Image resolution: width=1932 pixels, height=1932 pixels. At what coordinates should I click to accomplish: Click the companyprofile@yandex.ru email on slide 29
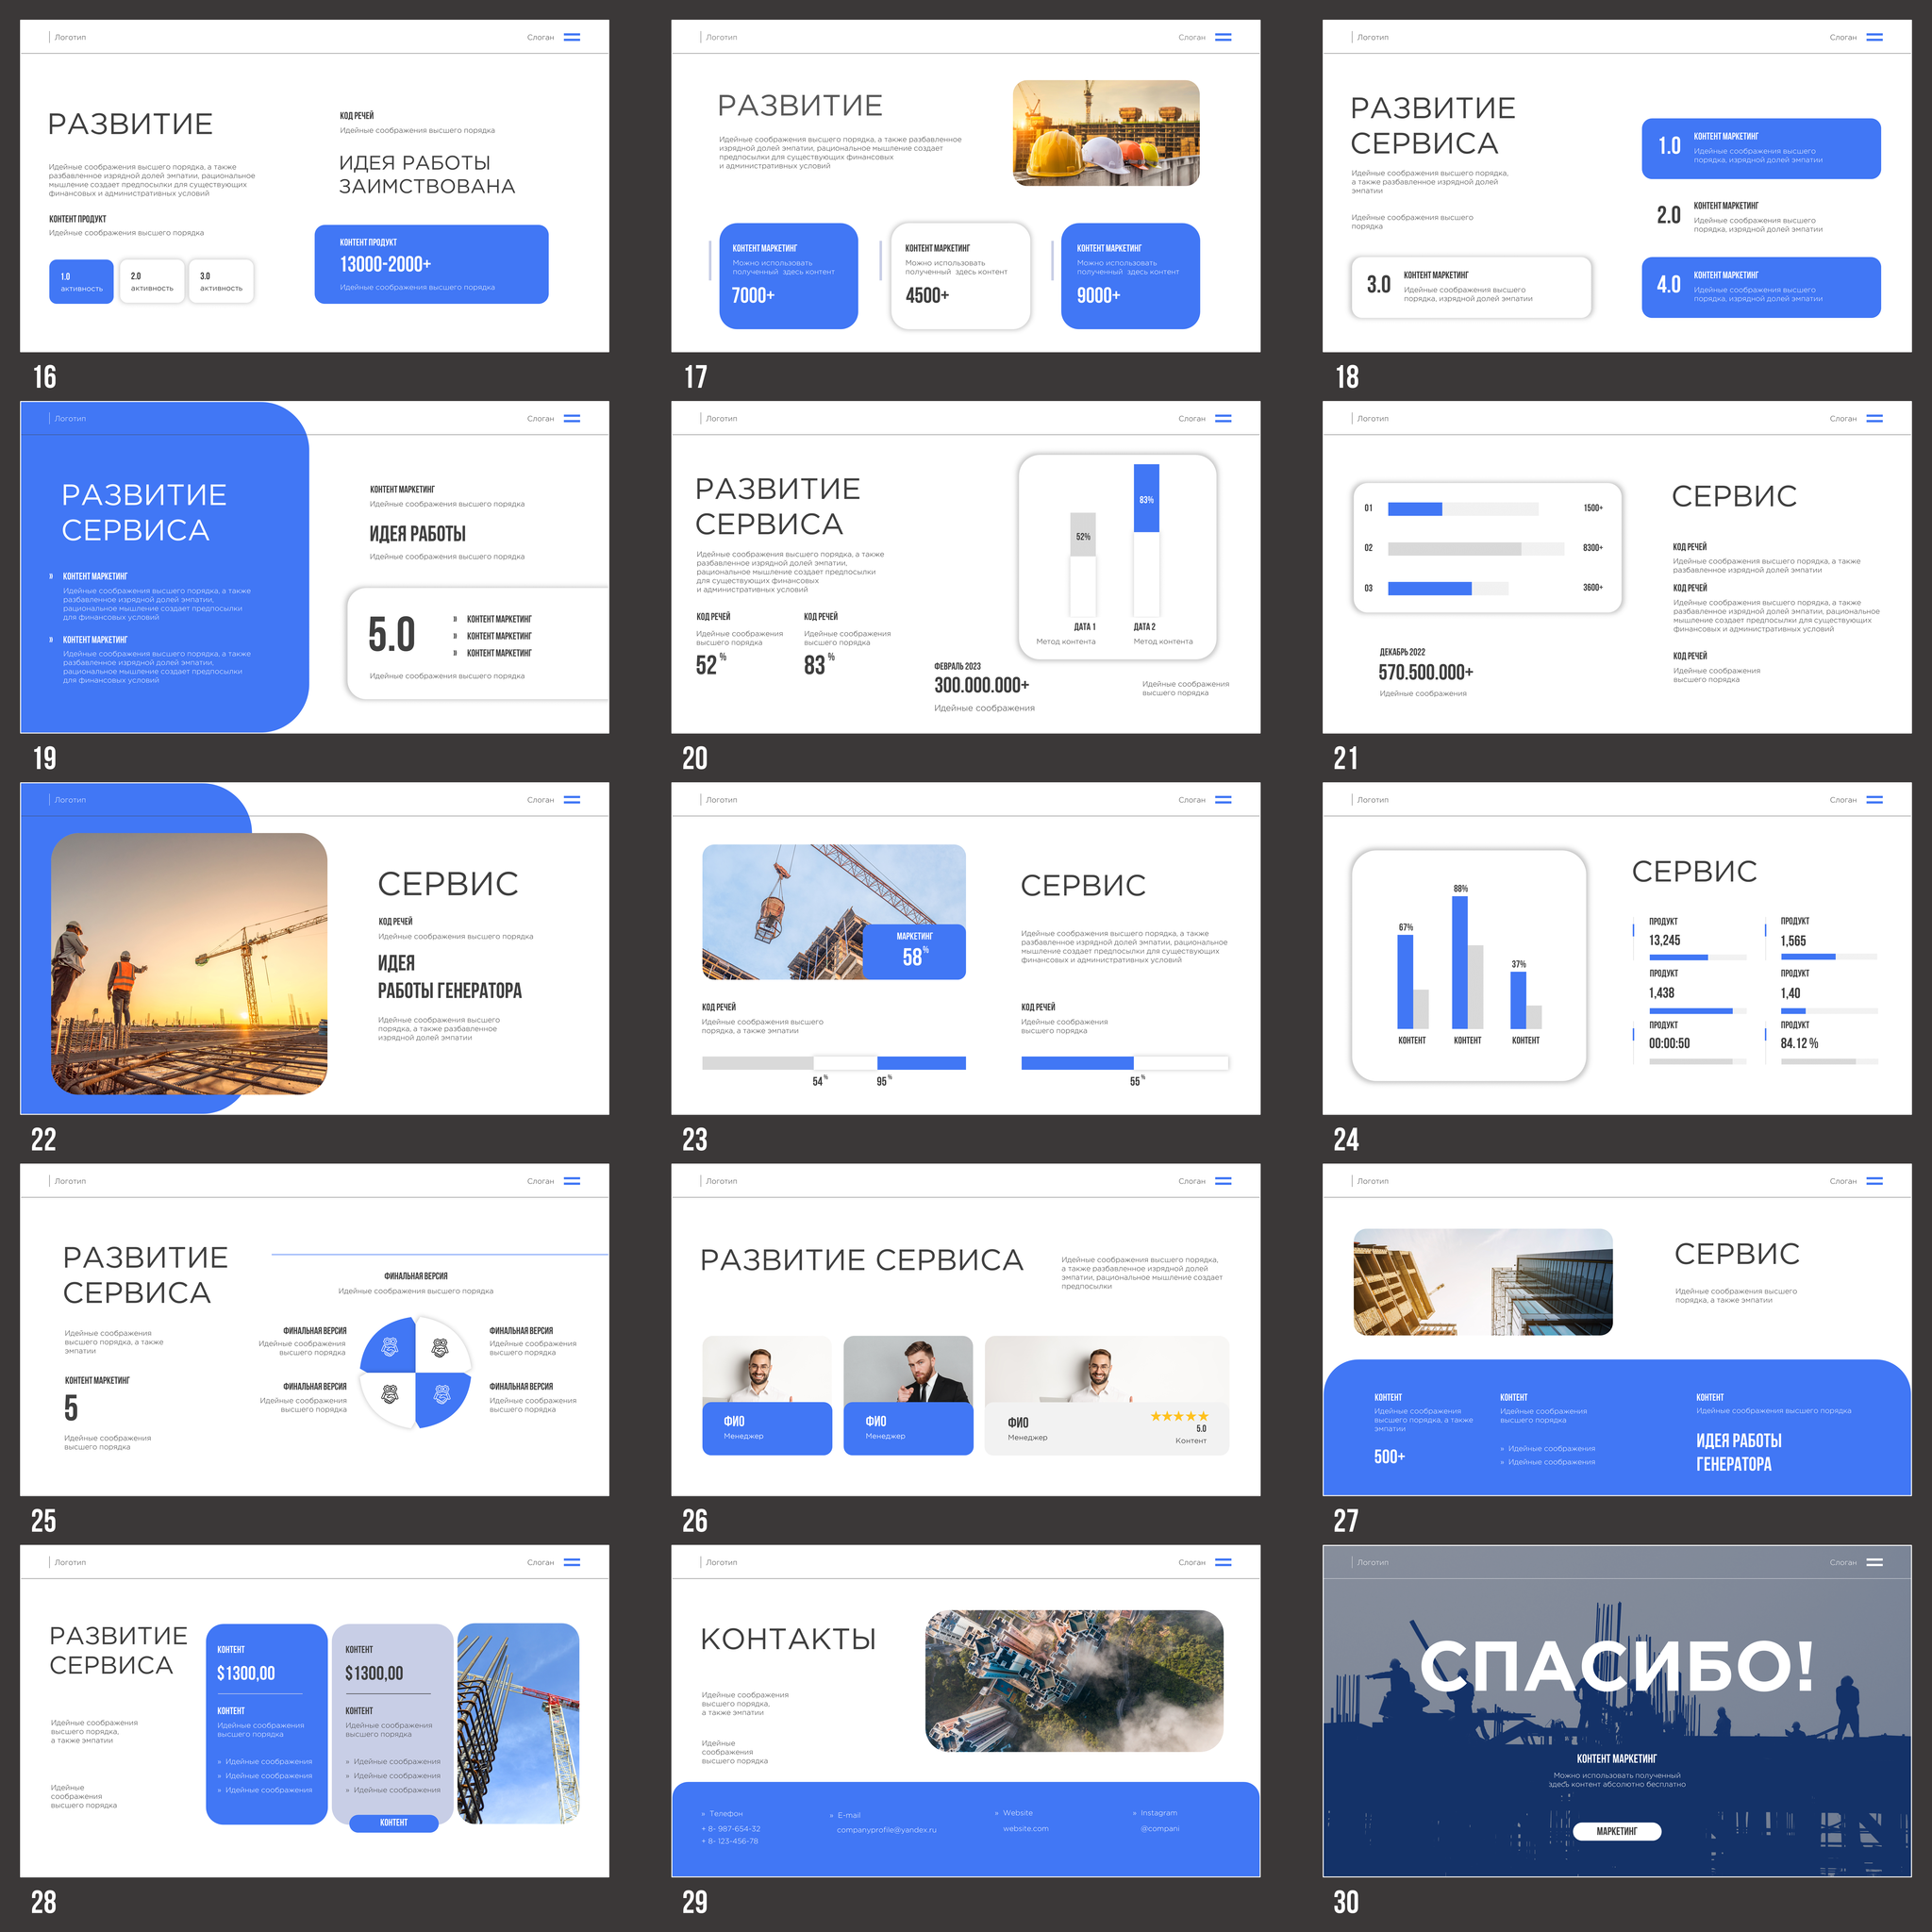(886, 1829)
